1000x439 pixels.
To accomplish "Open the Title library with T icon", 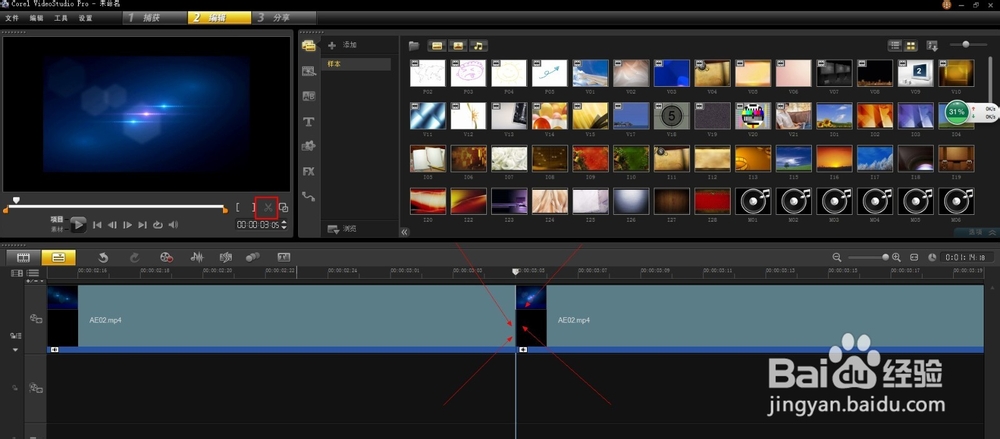I will tap(309, 121).
